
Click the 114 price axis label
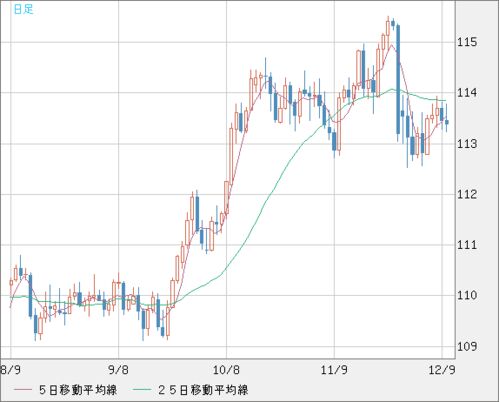(467, 93)
